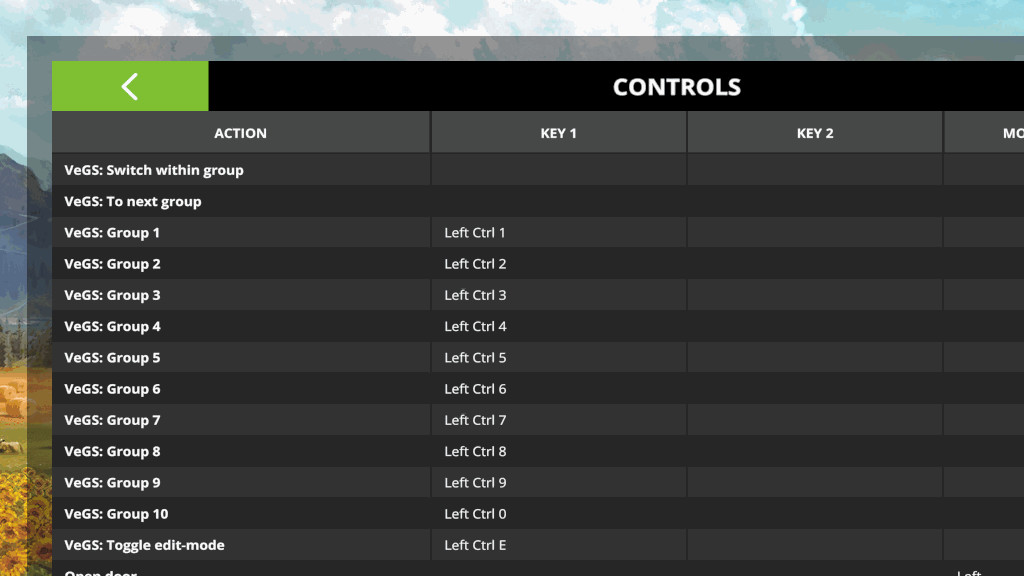The width and height of the screenshot is (1024, 576).
Task: Click the ACTION column header
Action: click(x=240, y=133)
